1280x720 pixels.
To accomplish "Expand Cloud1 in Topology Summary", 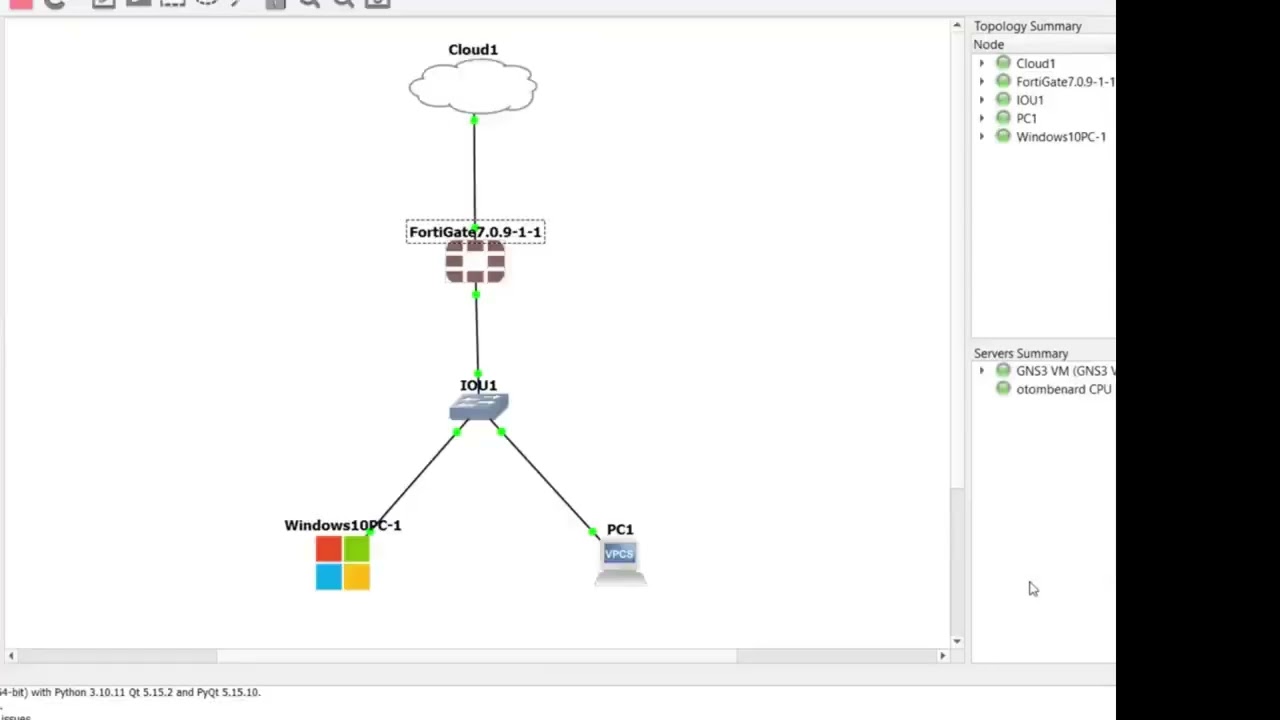I will 981,63.
